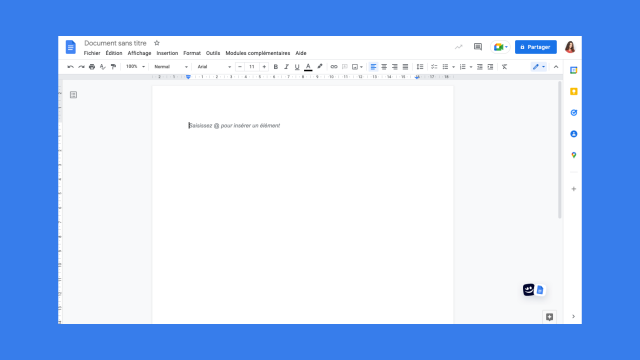Rename the Document sans titre title
The height and width of the screenshot is (360, 640).
pos(115,43)
